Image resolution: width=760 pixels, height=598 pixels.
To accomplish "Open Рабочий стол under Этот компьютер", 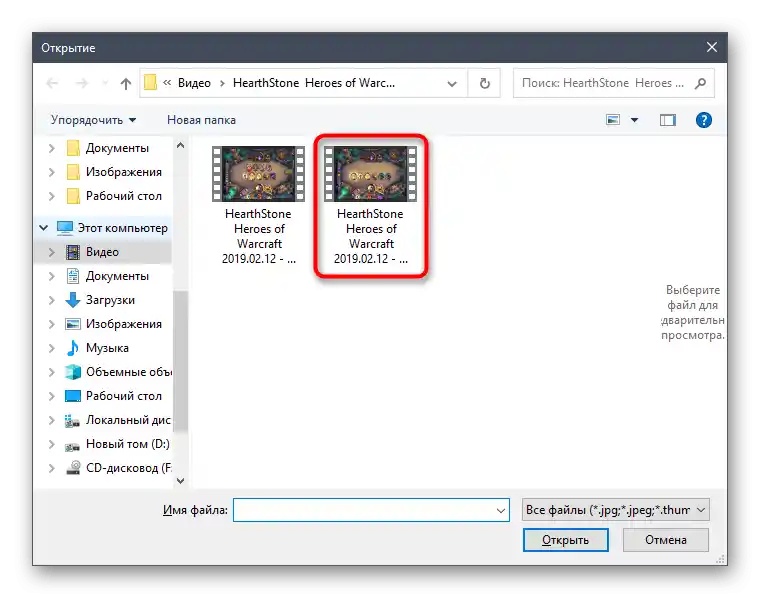I will (x=124, y=396).
